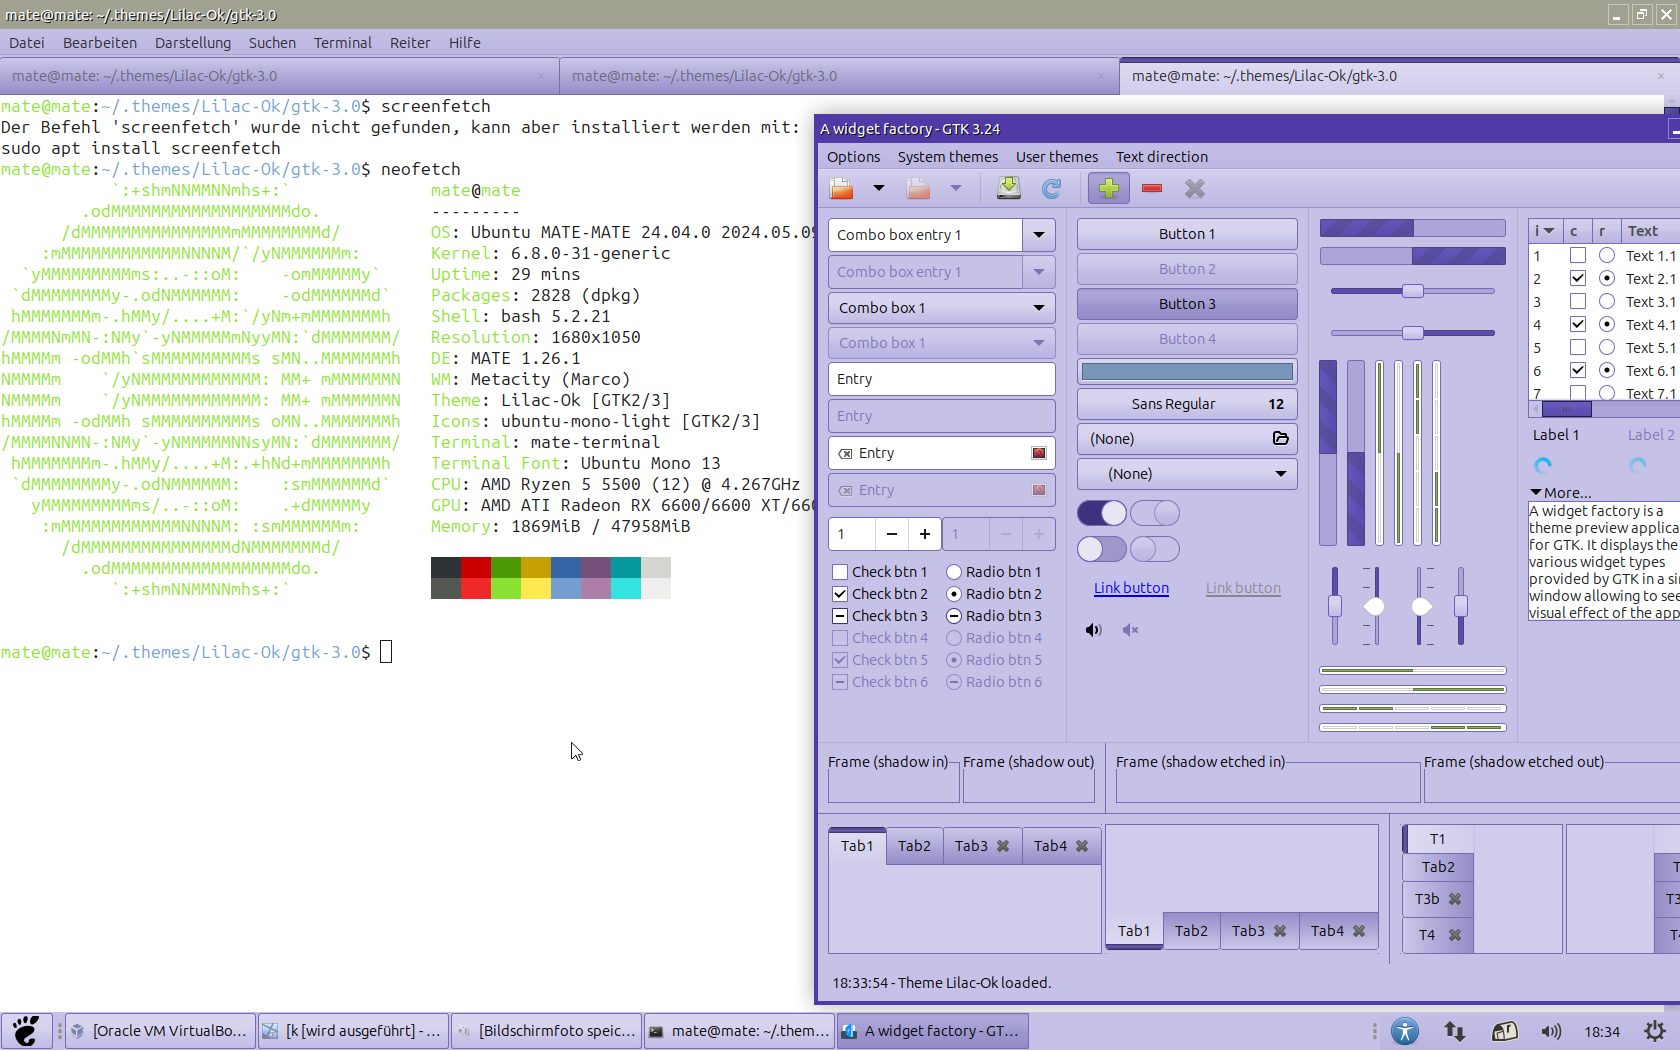Screen dimensions: 1680x1050
Task: Switch to Tab2 in the top-left notebook
Action: click(x=914, y=846)
